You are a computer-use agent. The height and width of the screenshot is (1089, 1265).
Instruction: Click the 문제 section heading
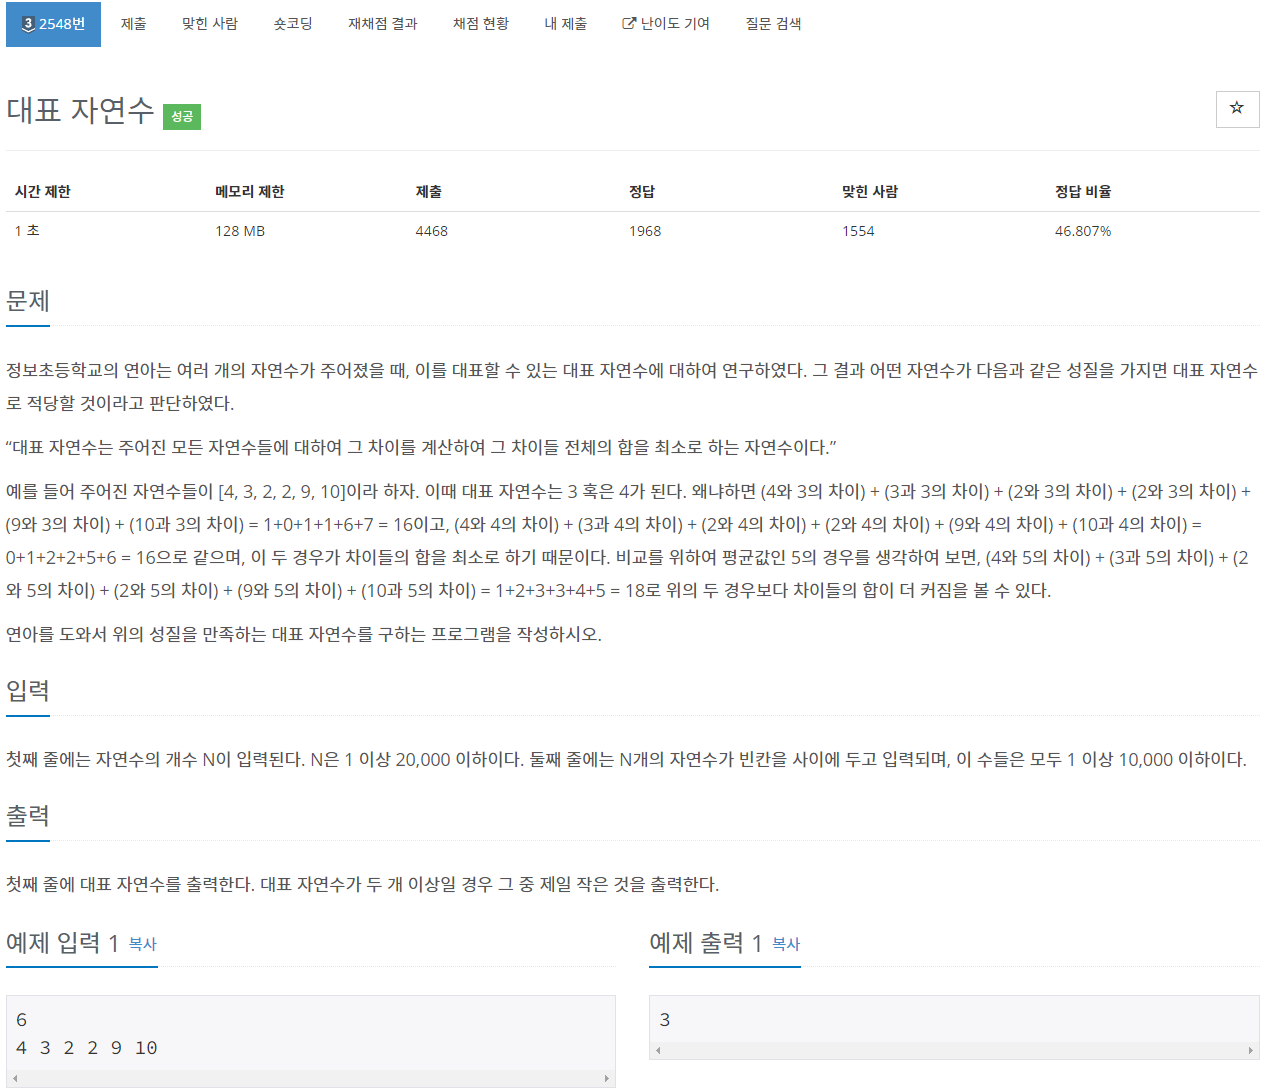click(x=28, y=301)
